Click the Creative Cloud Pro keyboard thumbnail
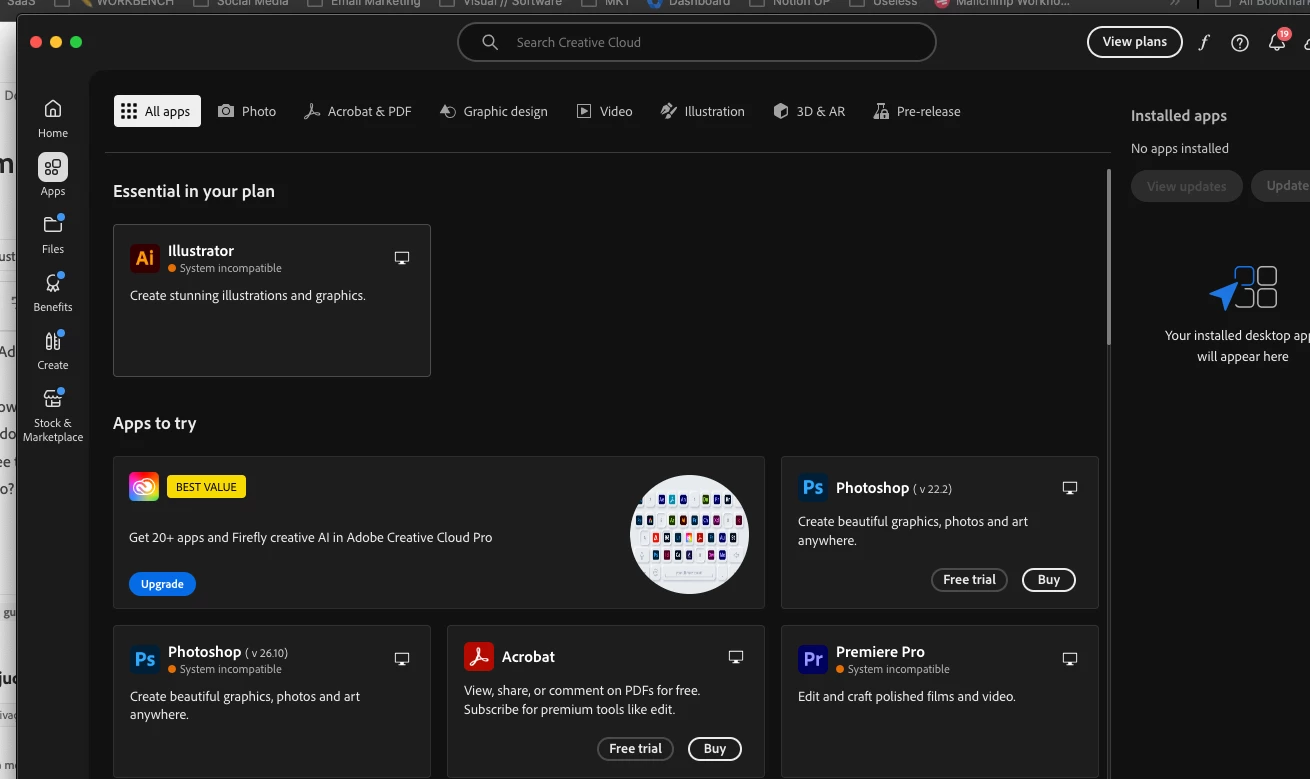 pos(689,535)
